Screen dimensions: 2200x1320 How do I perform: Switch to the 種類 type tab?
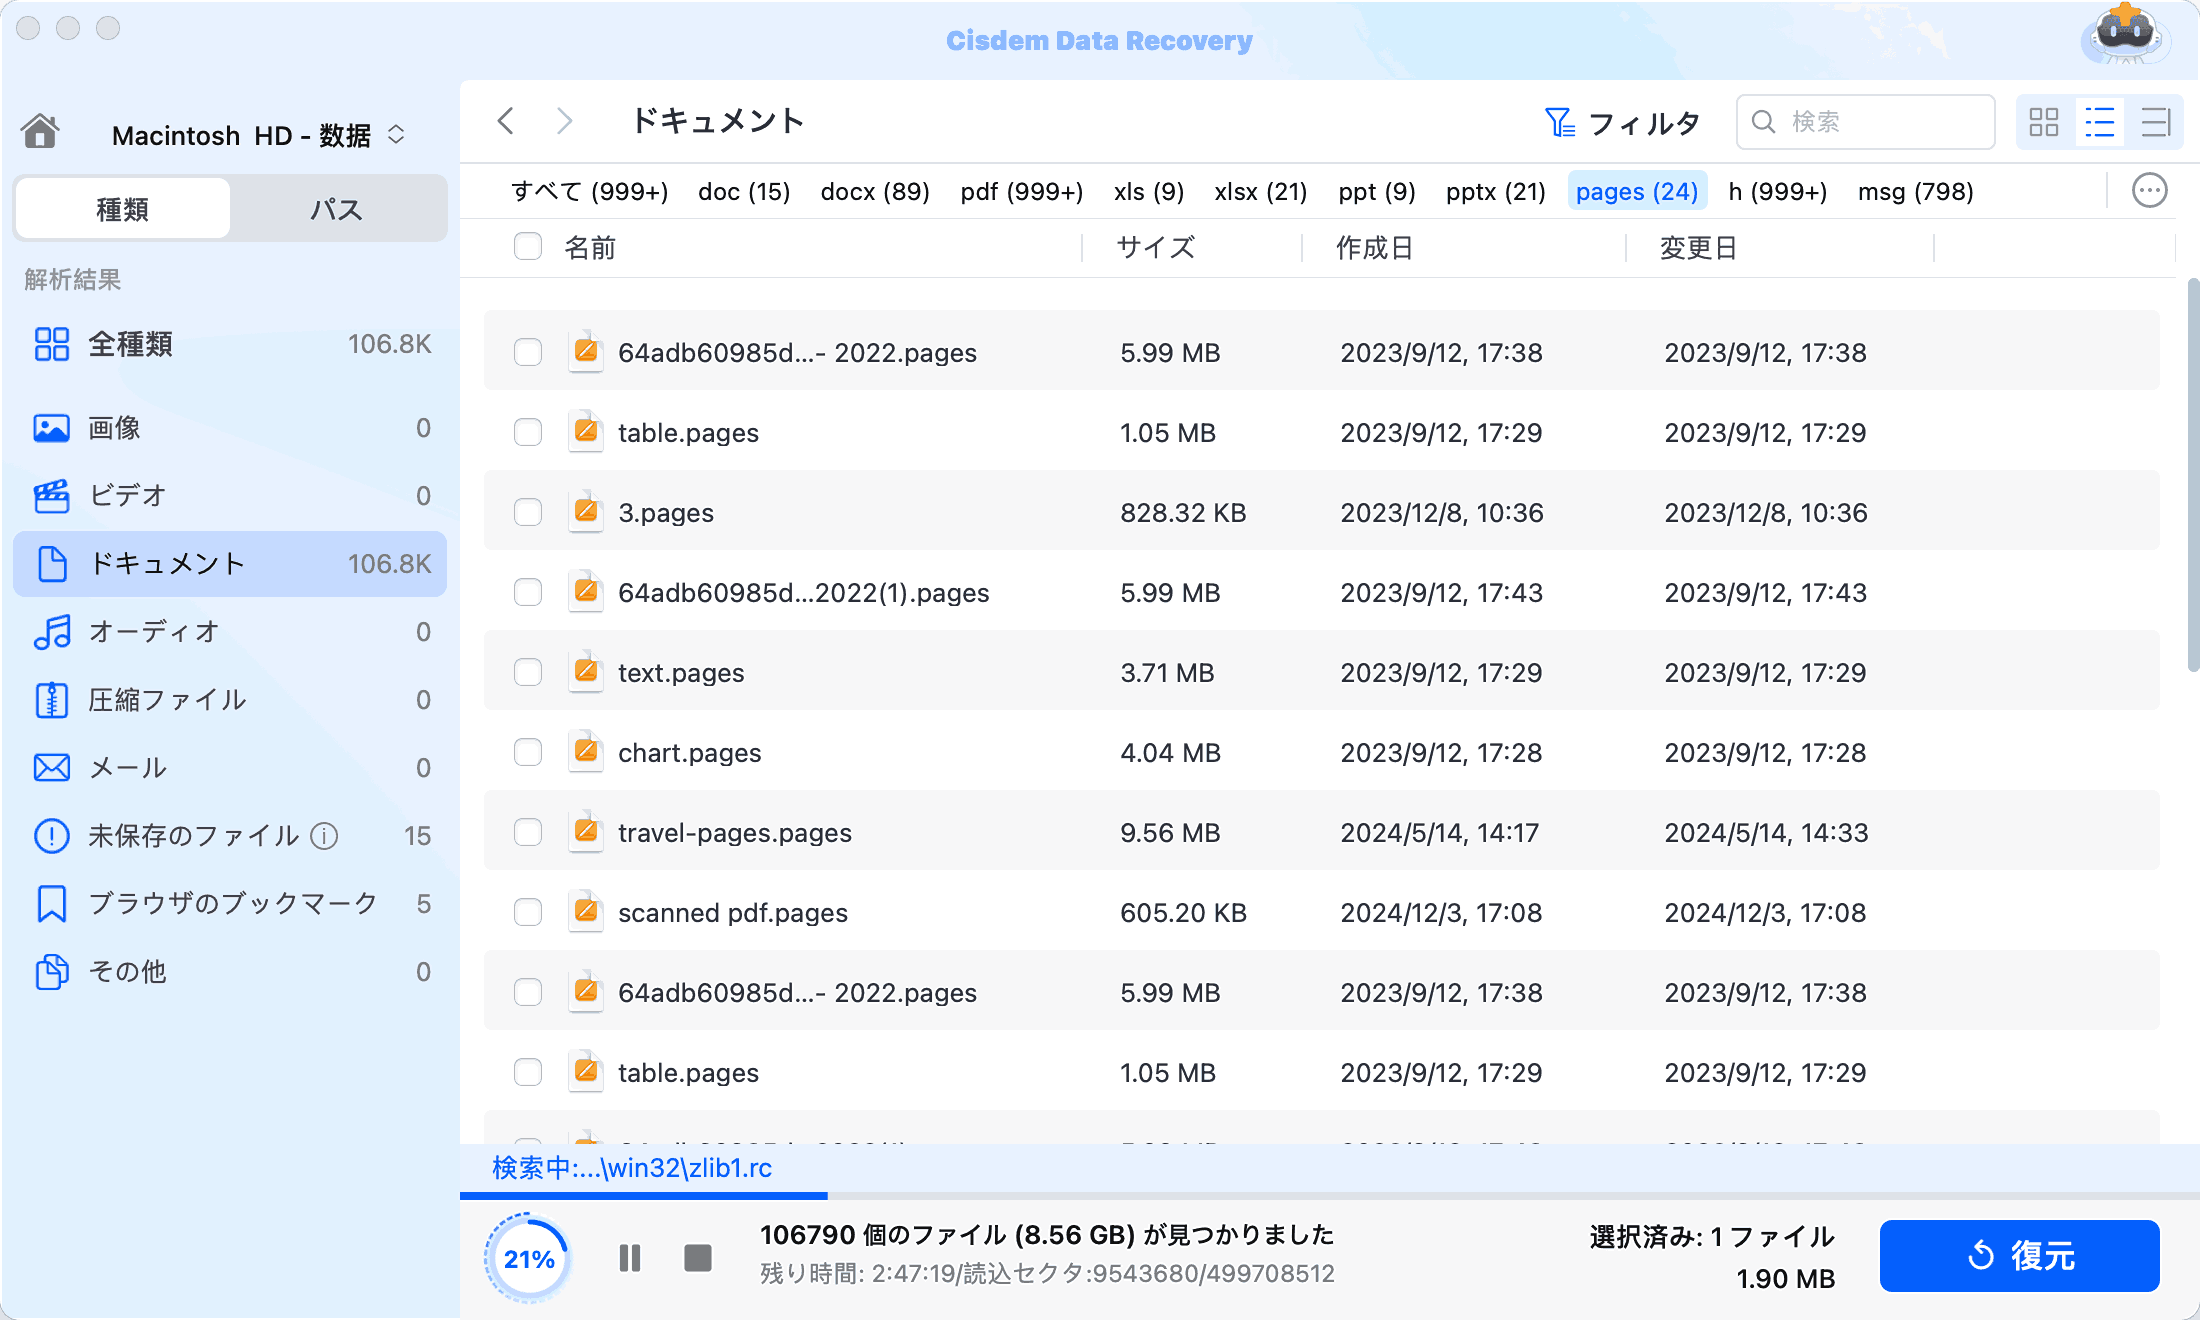[x=123, y=209]
